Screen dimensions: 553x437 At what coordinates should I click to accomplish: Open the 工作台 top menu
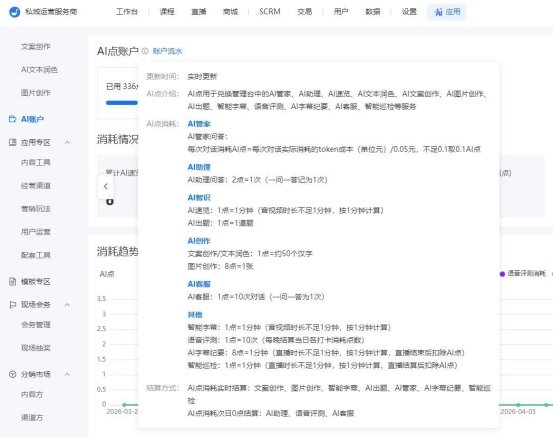pyautogui.click(x=127, y=12)
